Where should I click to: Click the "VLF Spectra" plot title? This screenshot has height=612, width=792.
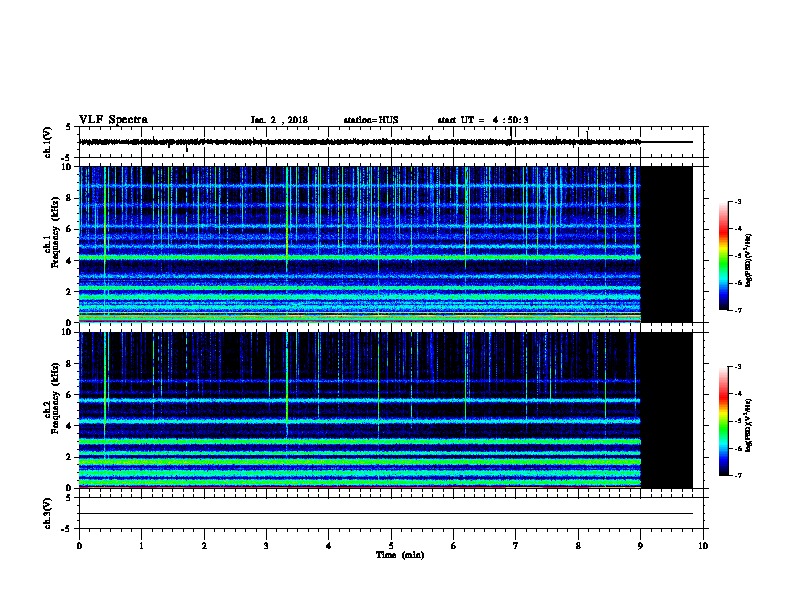[113, 120]
